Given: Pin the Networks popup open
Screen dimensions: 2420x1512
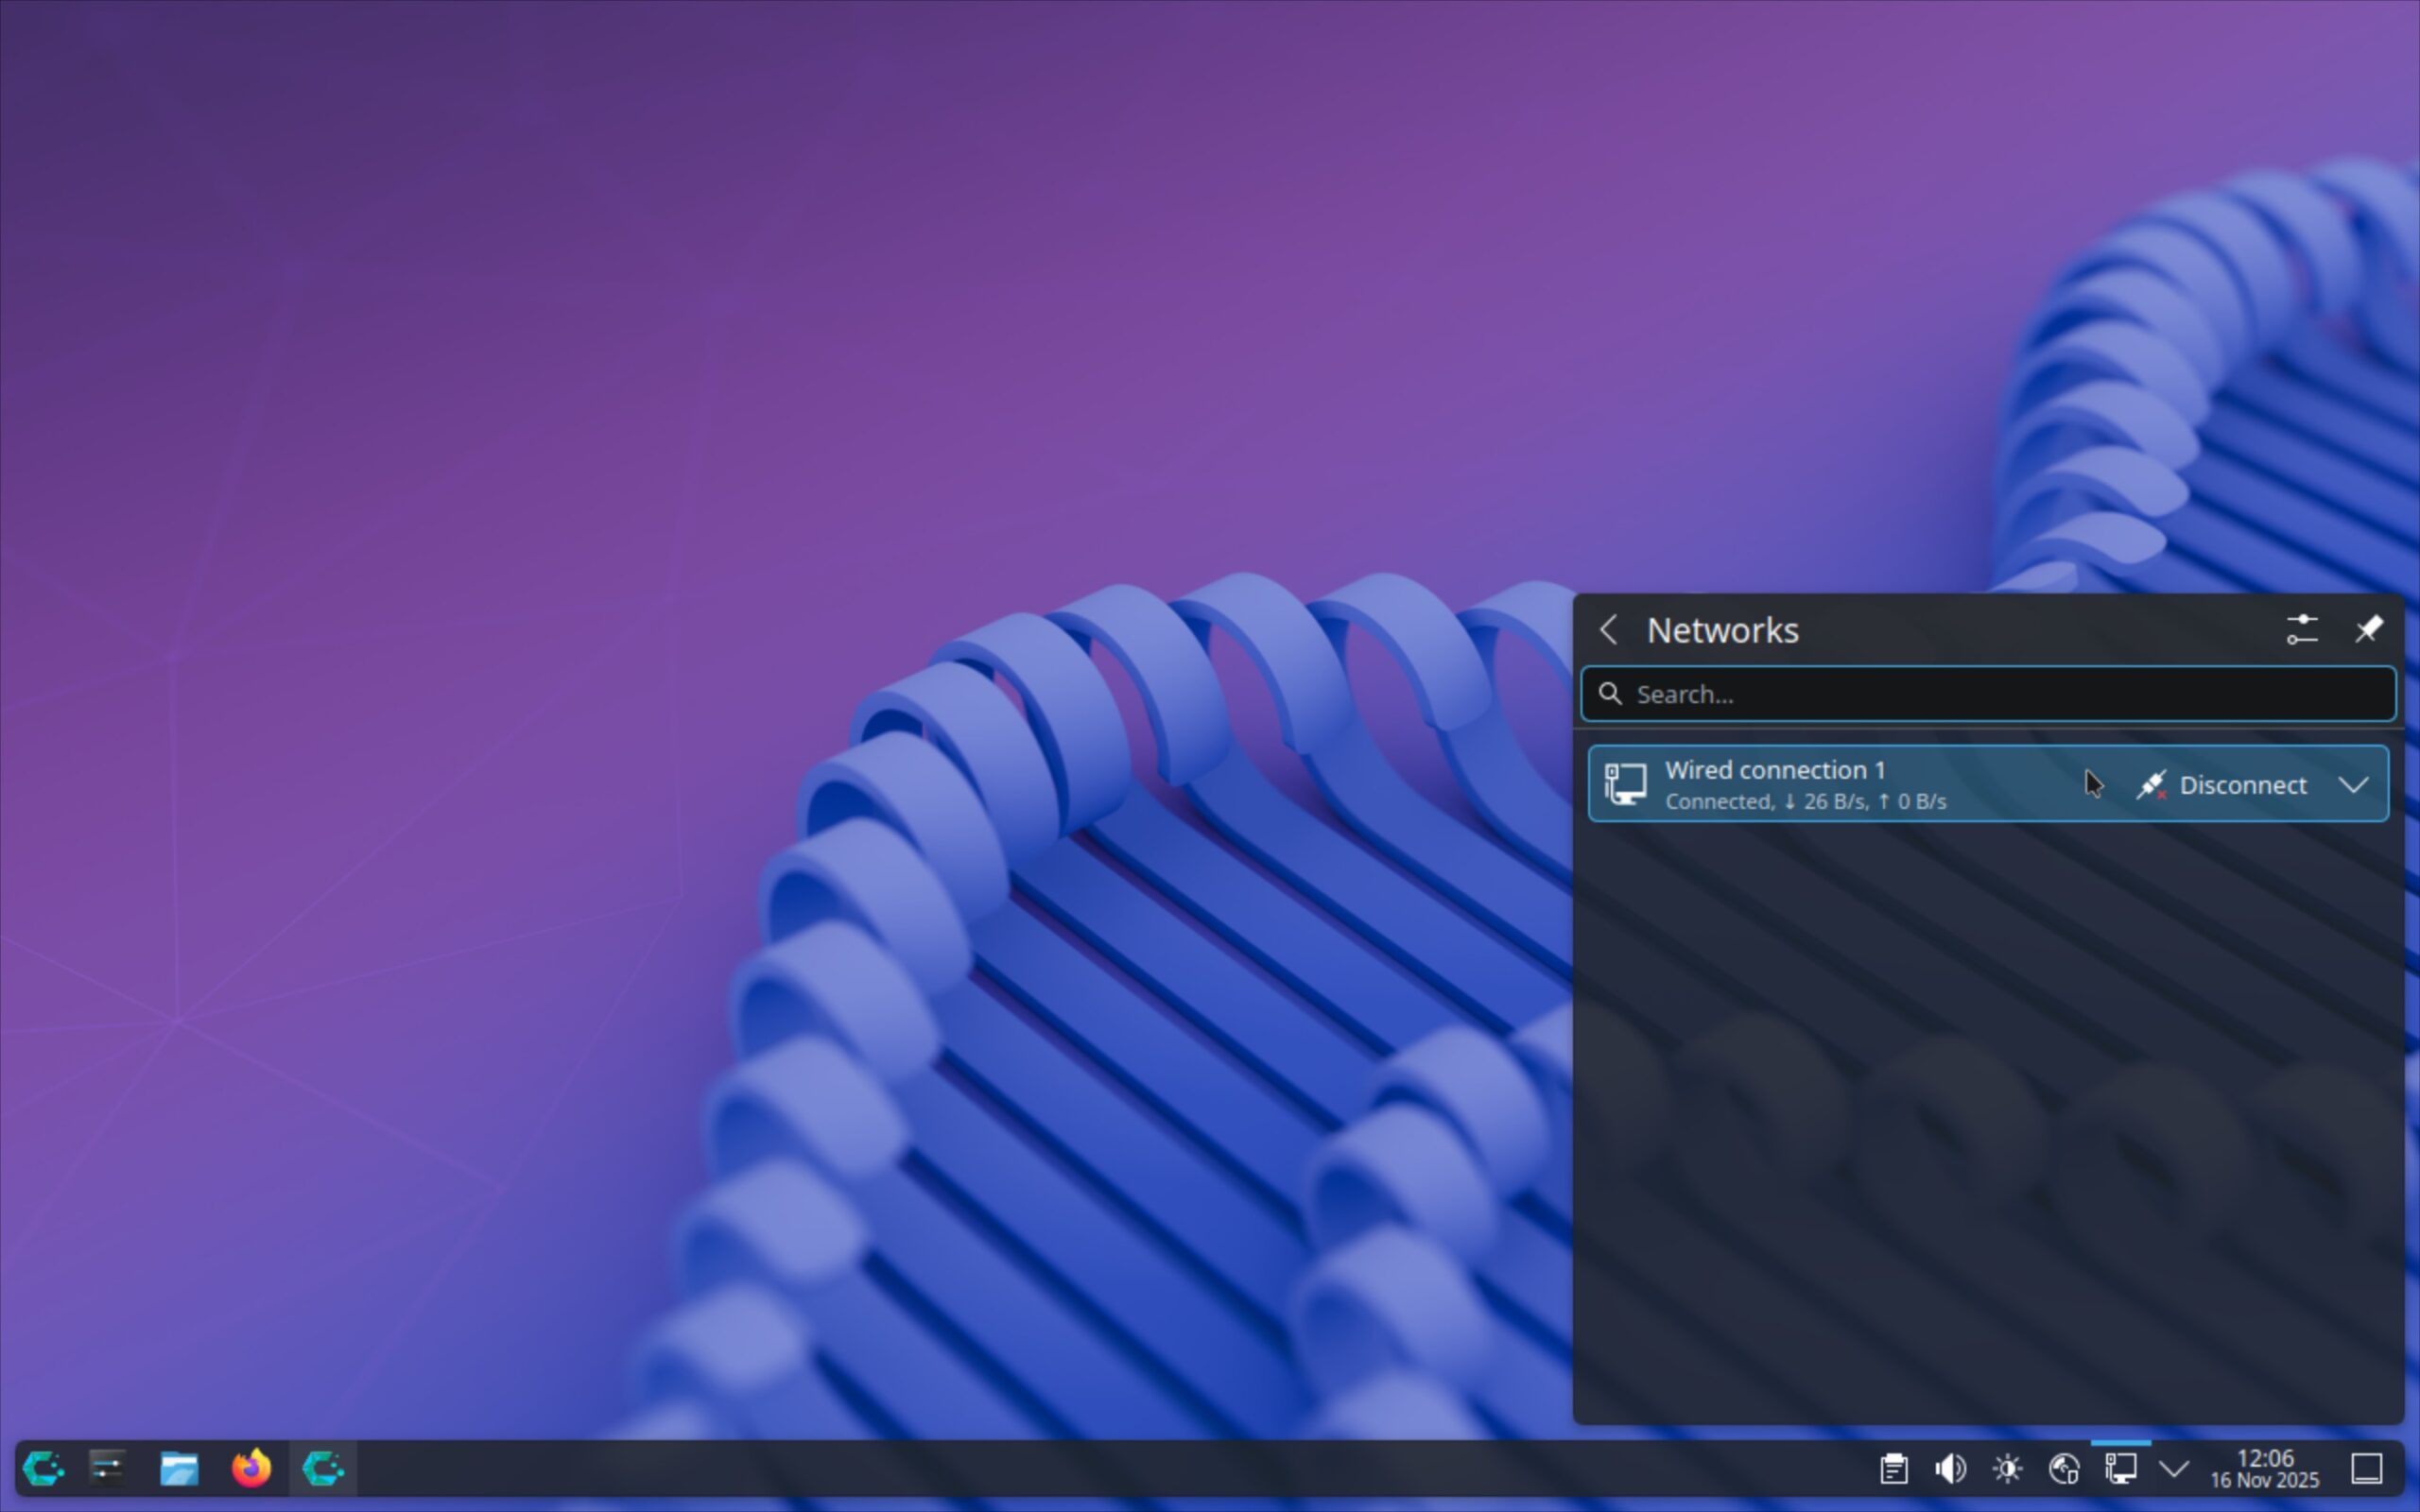Looking at the screenshot, I should click(2368, 630).
